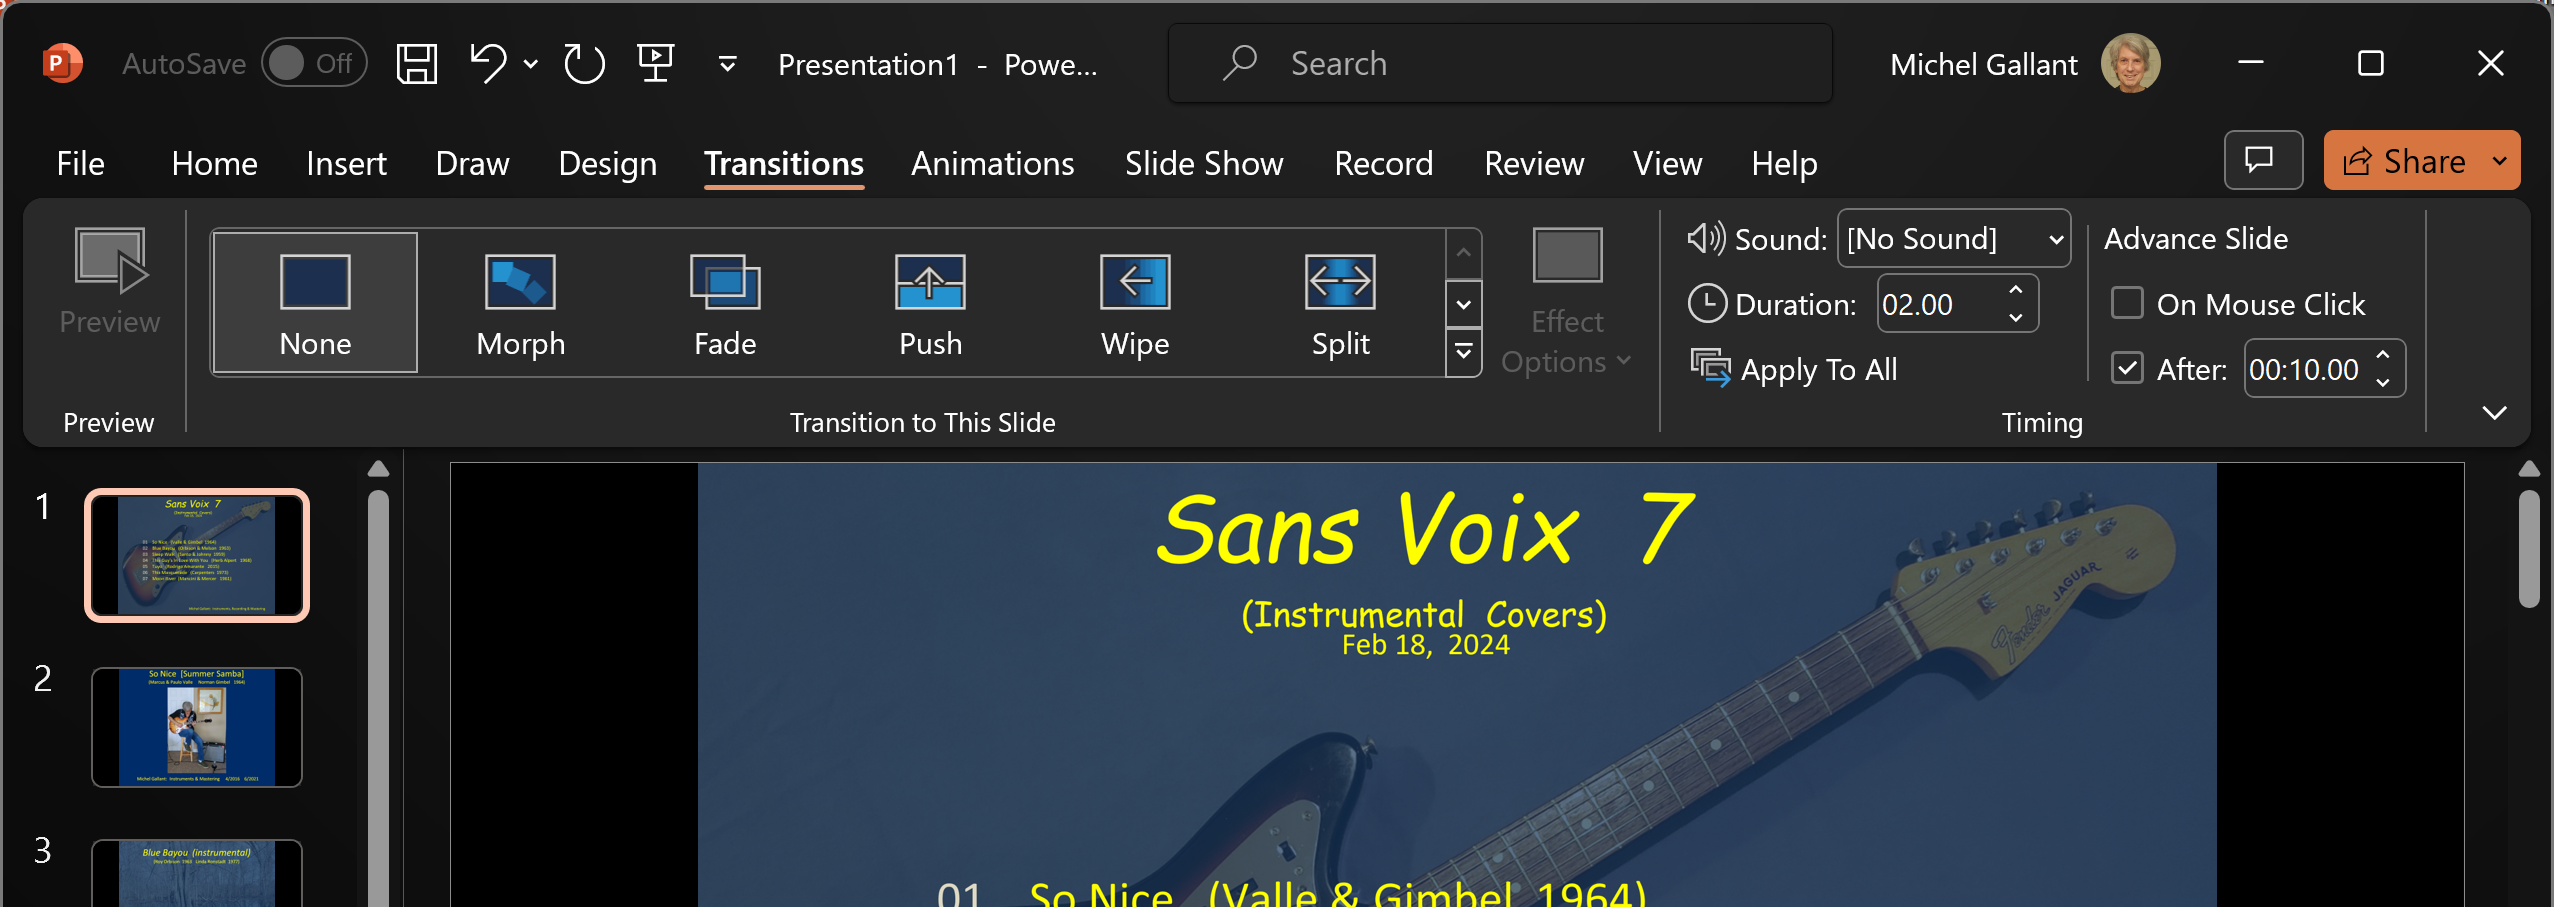The width and height of the screenshot is (2554, 907).
Task: Choose the Push transition effect
Action: coord(930,303)
